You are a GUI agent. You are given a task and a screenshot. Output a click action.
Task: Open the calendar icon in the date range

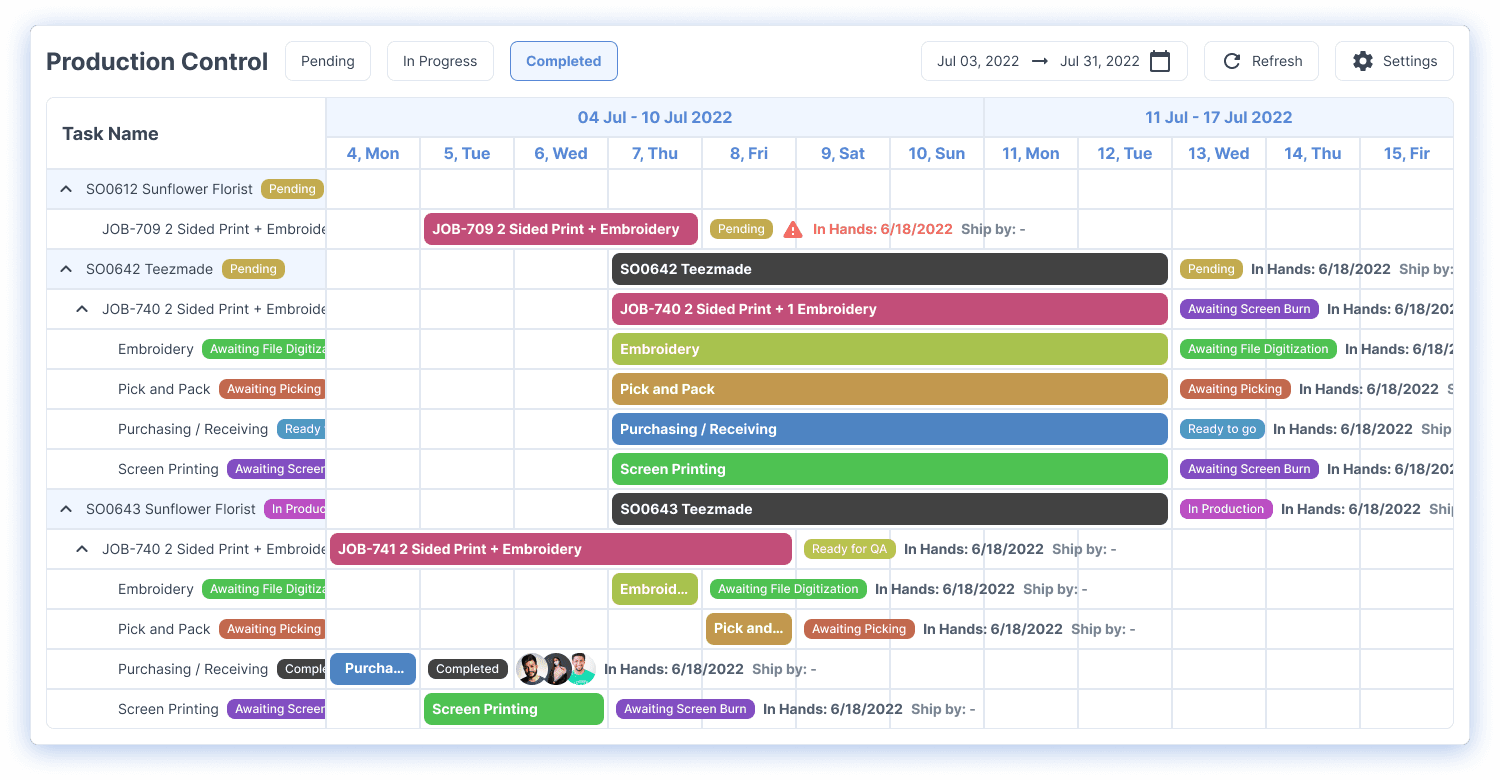[x=1160, y=61]
